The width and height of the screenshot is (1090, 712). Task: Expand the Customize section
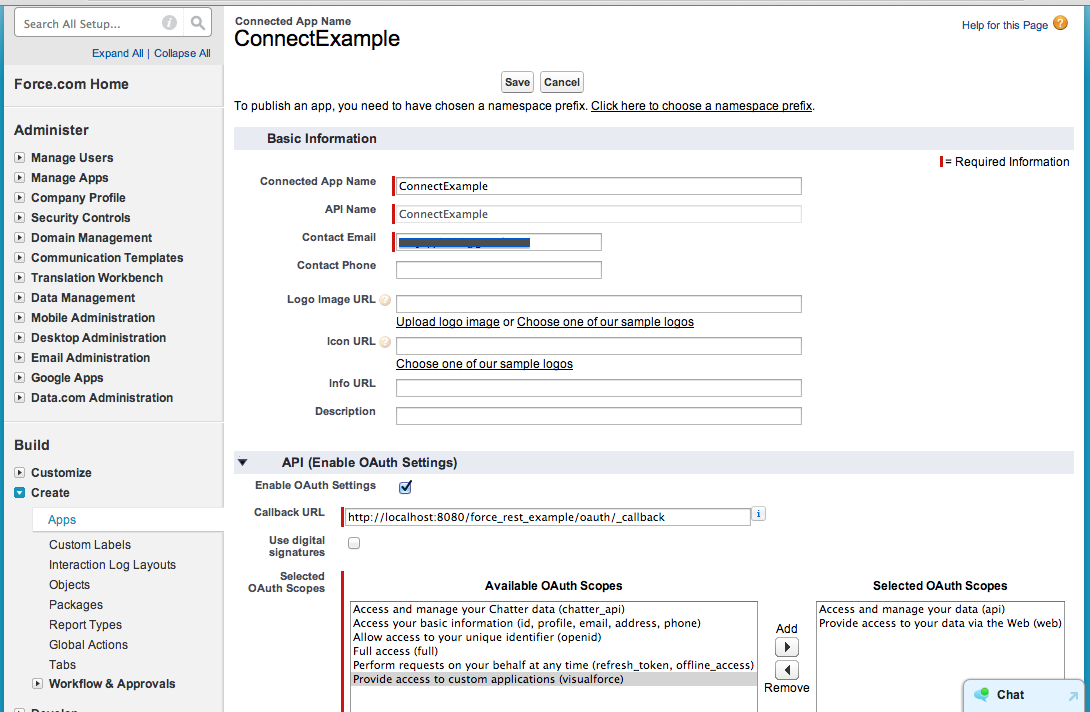point(19,473)
